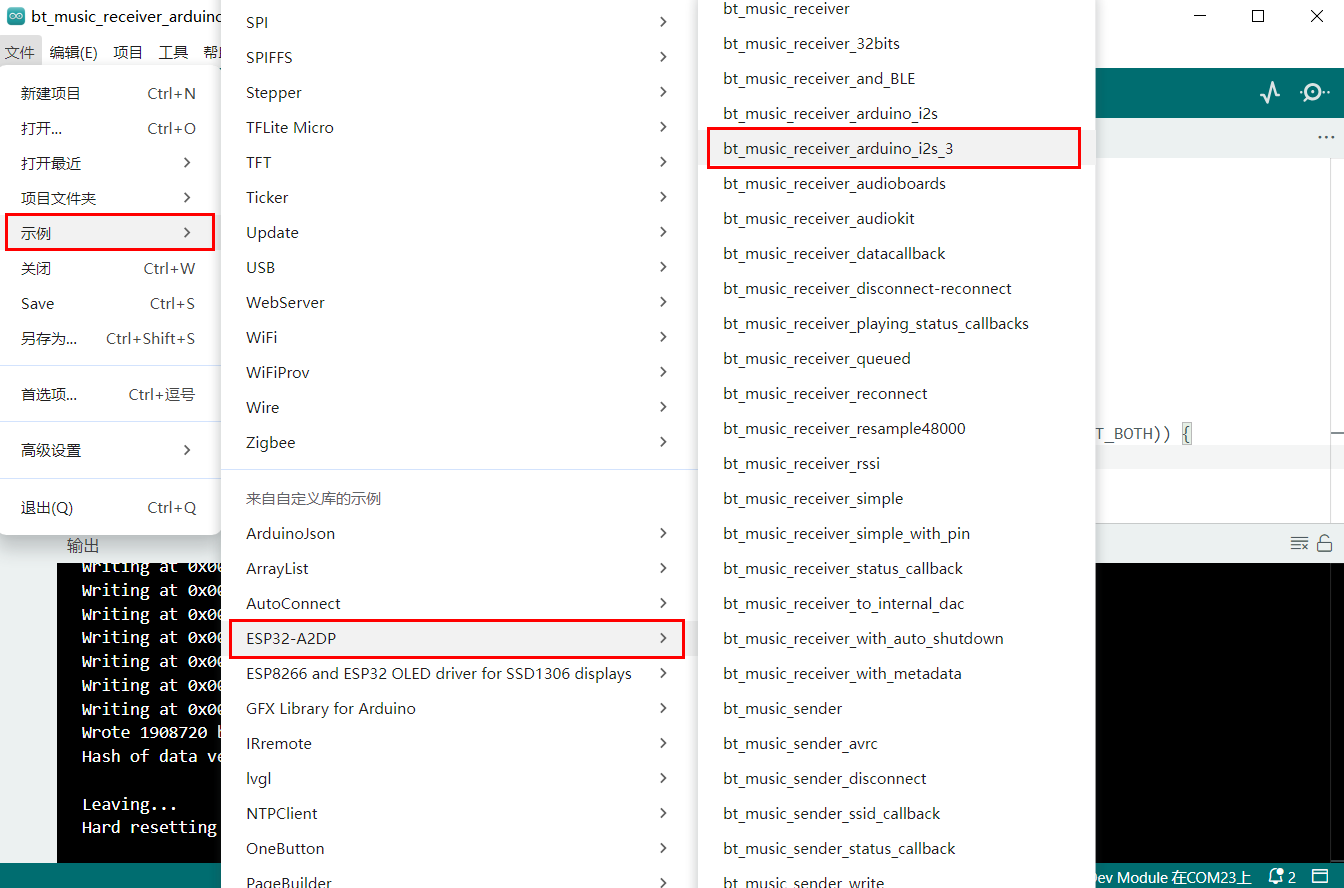Expand the NTPClient examples submenu
1344x888 pixels.
pyautogui.click(x=458, y=813)
